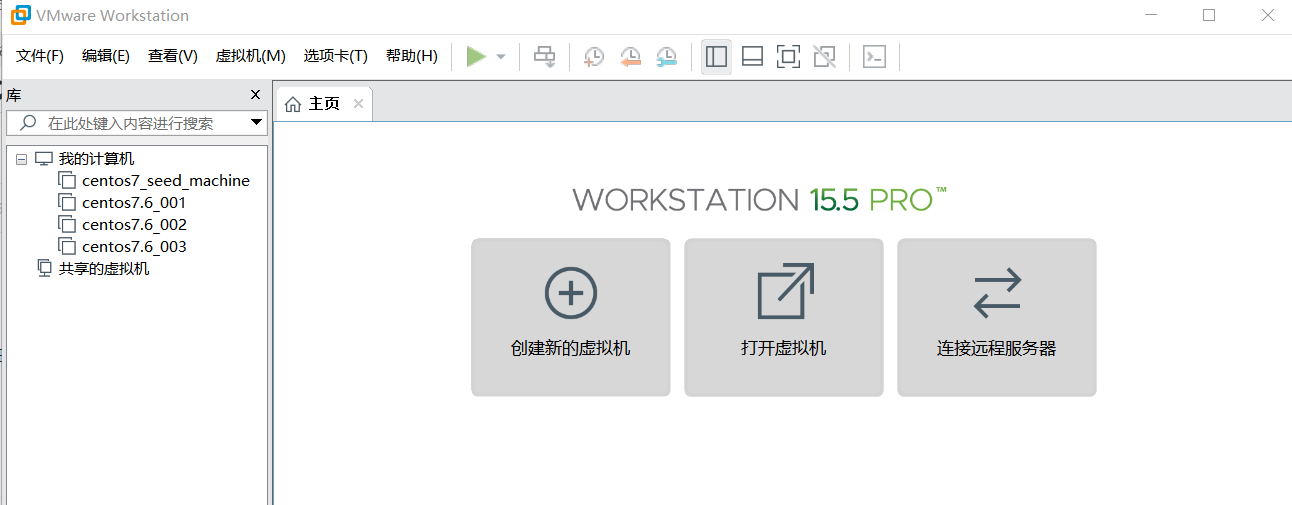Screen dimensions: 1292x505
Task: Select 共享的虚拟机 in the library
Action: point(104,269)
